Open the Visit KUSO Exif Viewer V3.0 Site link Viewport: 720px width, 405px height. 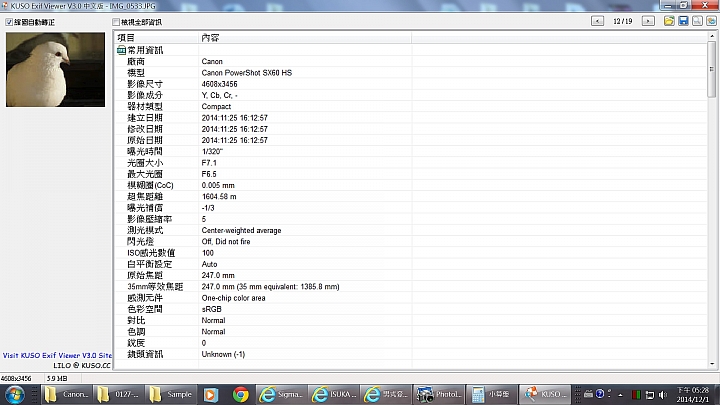pyautogui.click(x=57, y=355)
